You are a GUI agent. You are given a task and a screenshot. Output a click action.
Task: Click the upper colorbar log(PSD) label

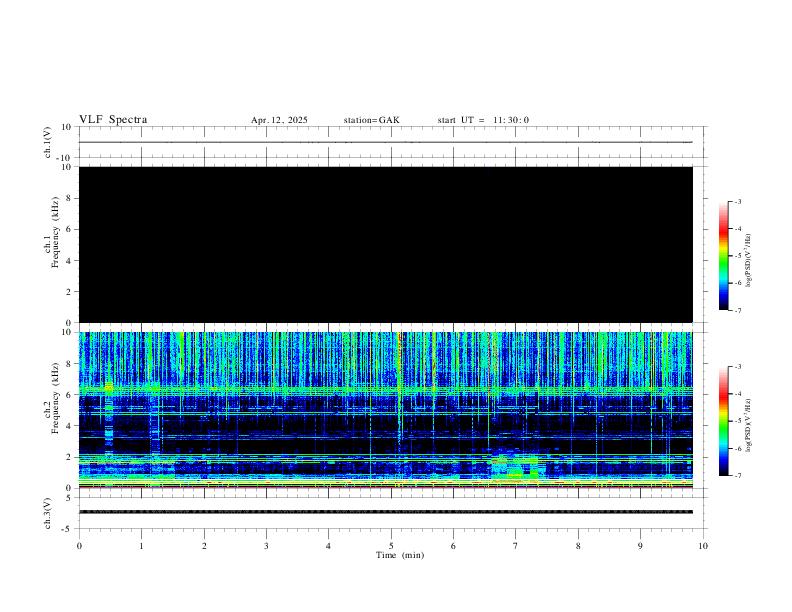pos(749,260)
